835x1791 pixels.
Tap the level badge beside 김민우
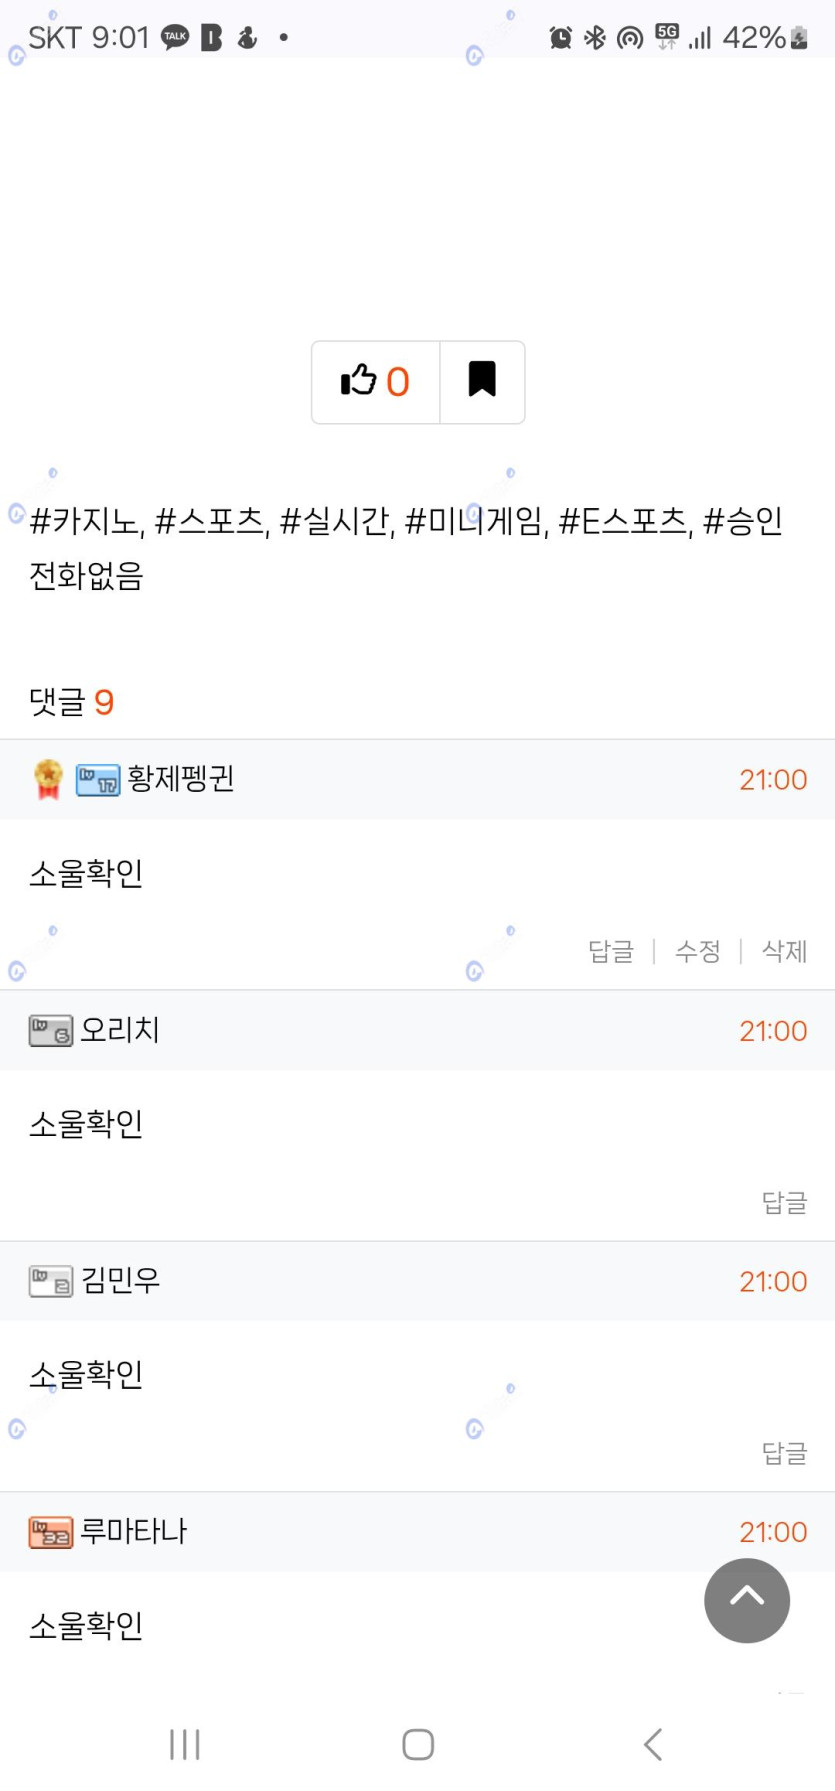click(51, 1281)
